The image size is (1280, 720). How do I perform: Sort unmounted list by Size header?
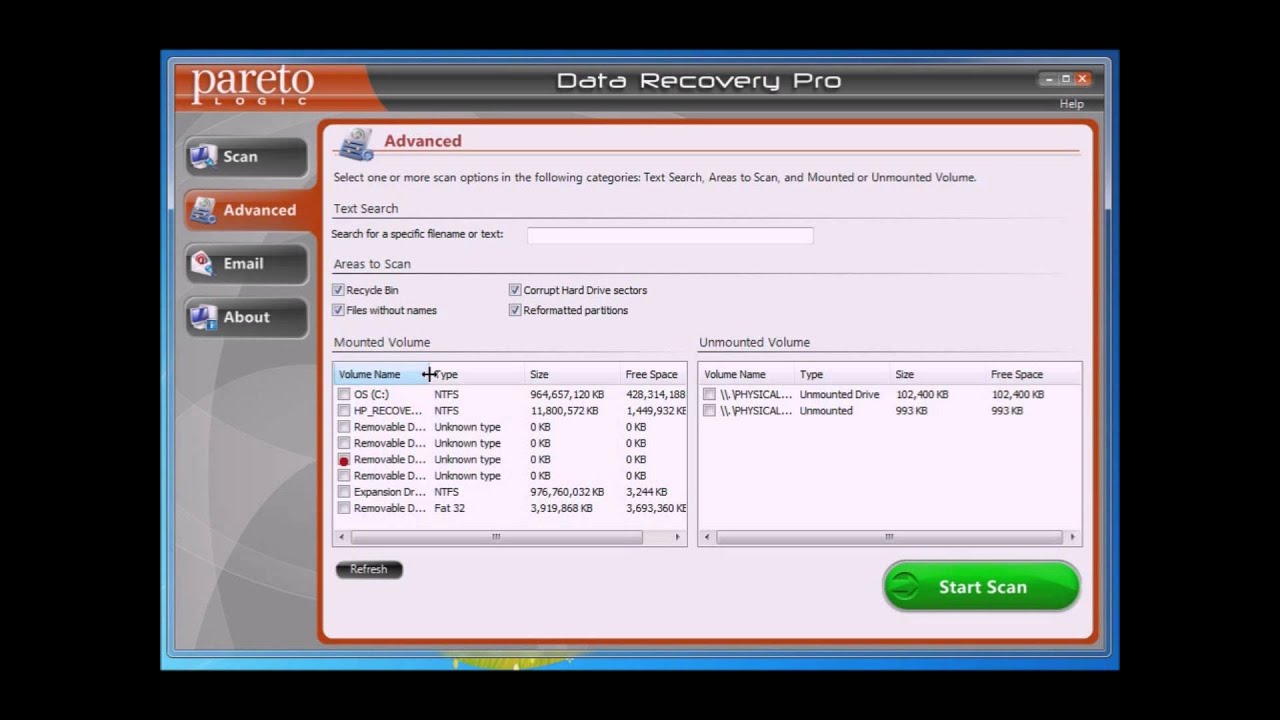tap(938, 374)
